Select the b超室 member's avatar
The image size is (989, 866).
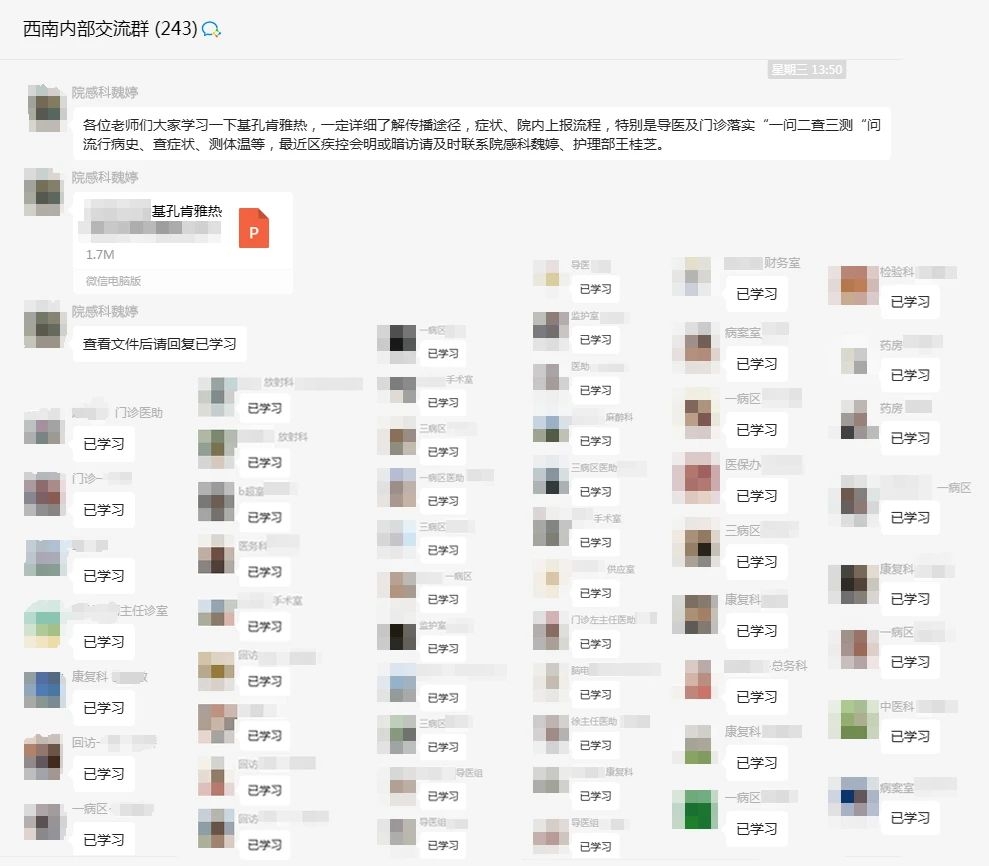click(216, 501)
